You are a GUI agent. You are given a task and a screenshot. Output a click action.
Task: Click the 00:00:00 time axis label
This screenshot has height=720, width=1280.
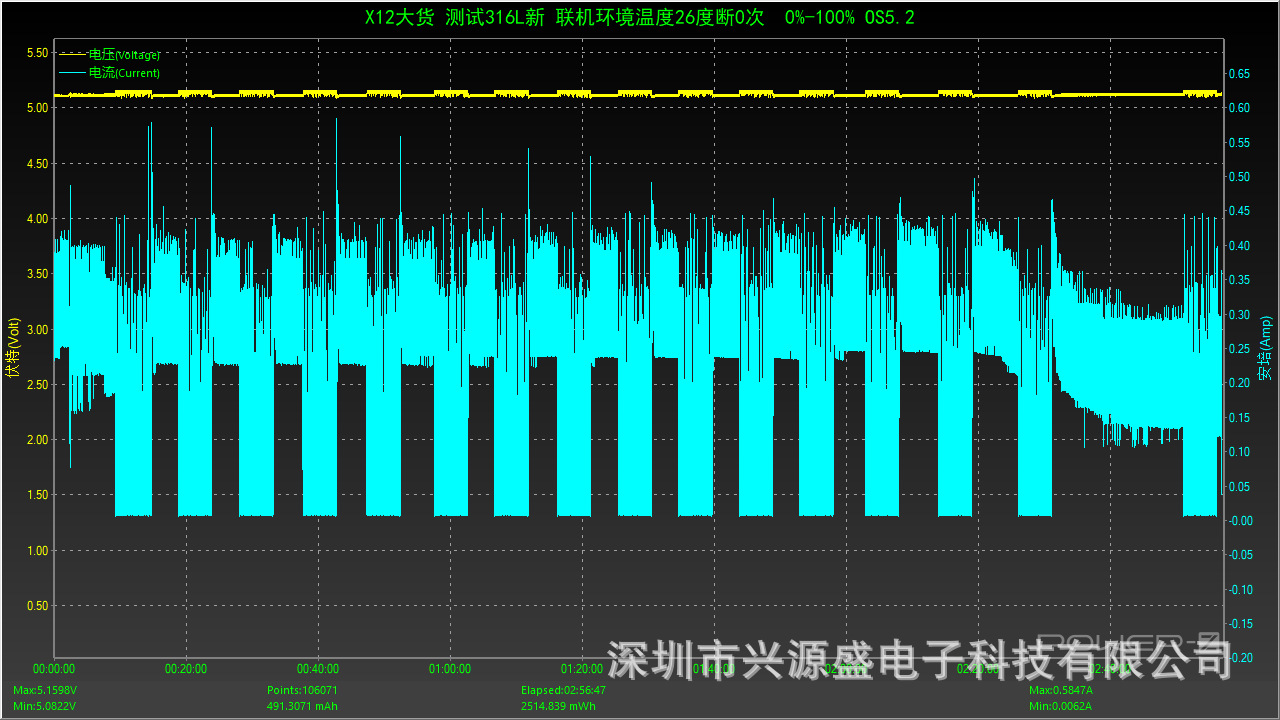tap(54, 669)
